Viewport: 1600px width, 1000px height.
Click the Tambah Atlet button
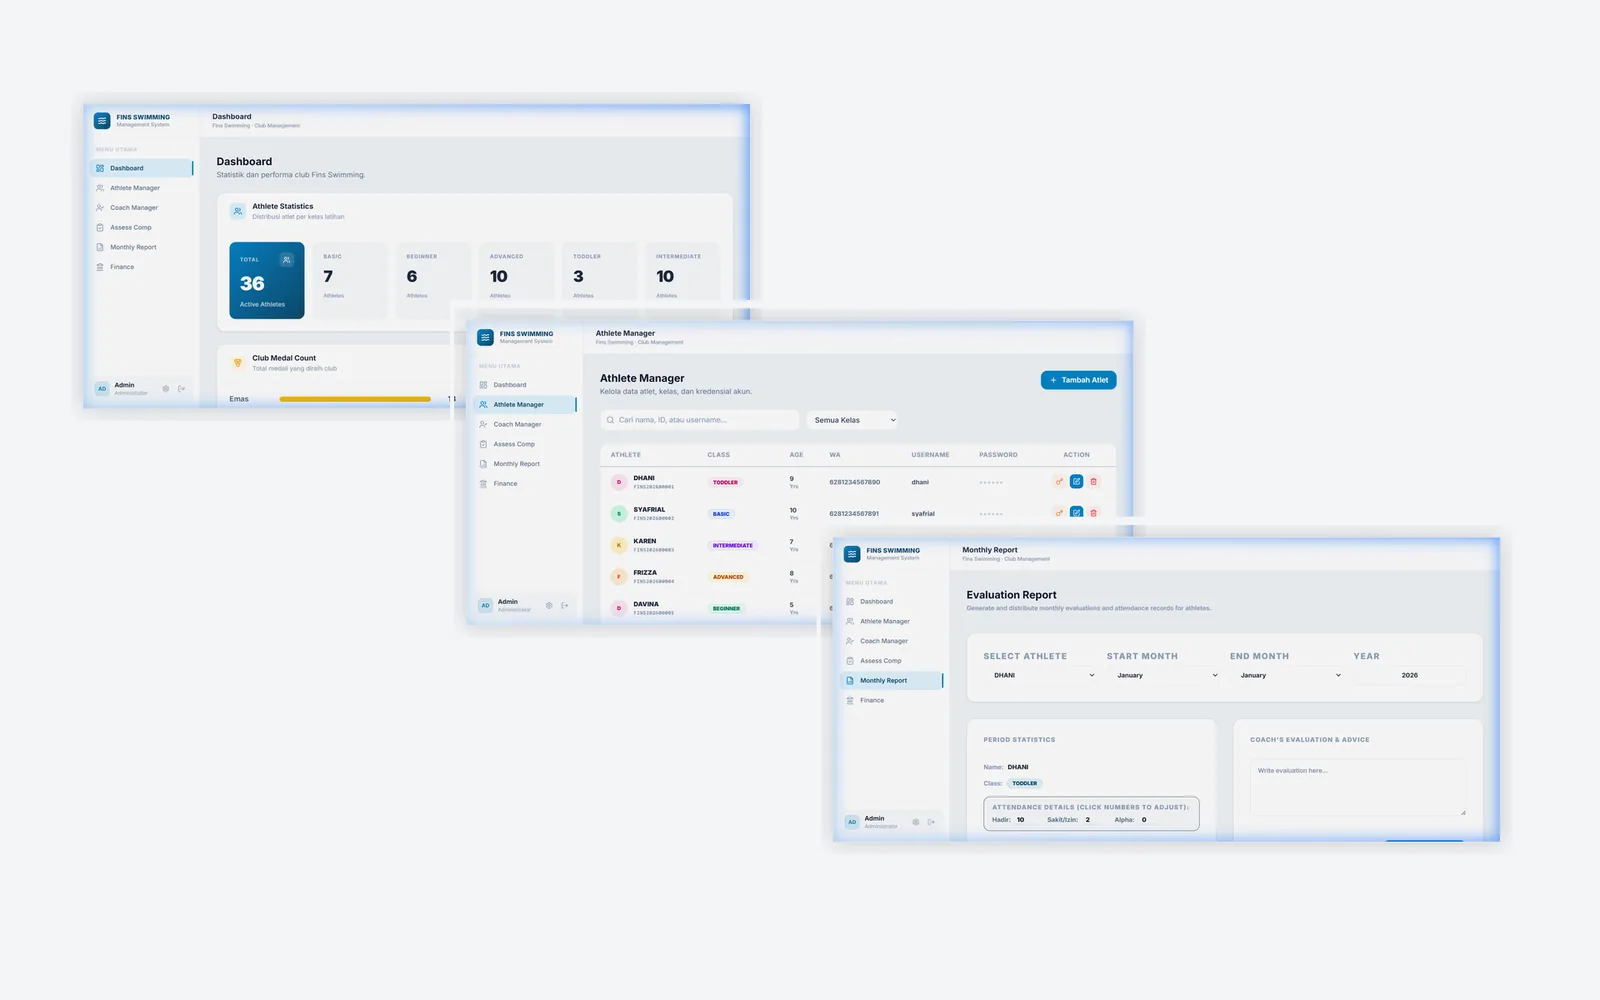point(1078,380)
